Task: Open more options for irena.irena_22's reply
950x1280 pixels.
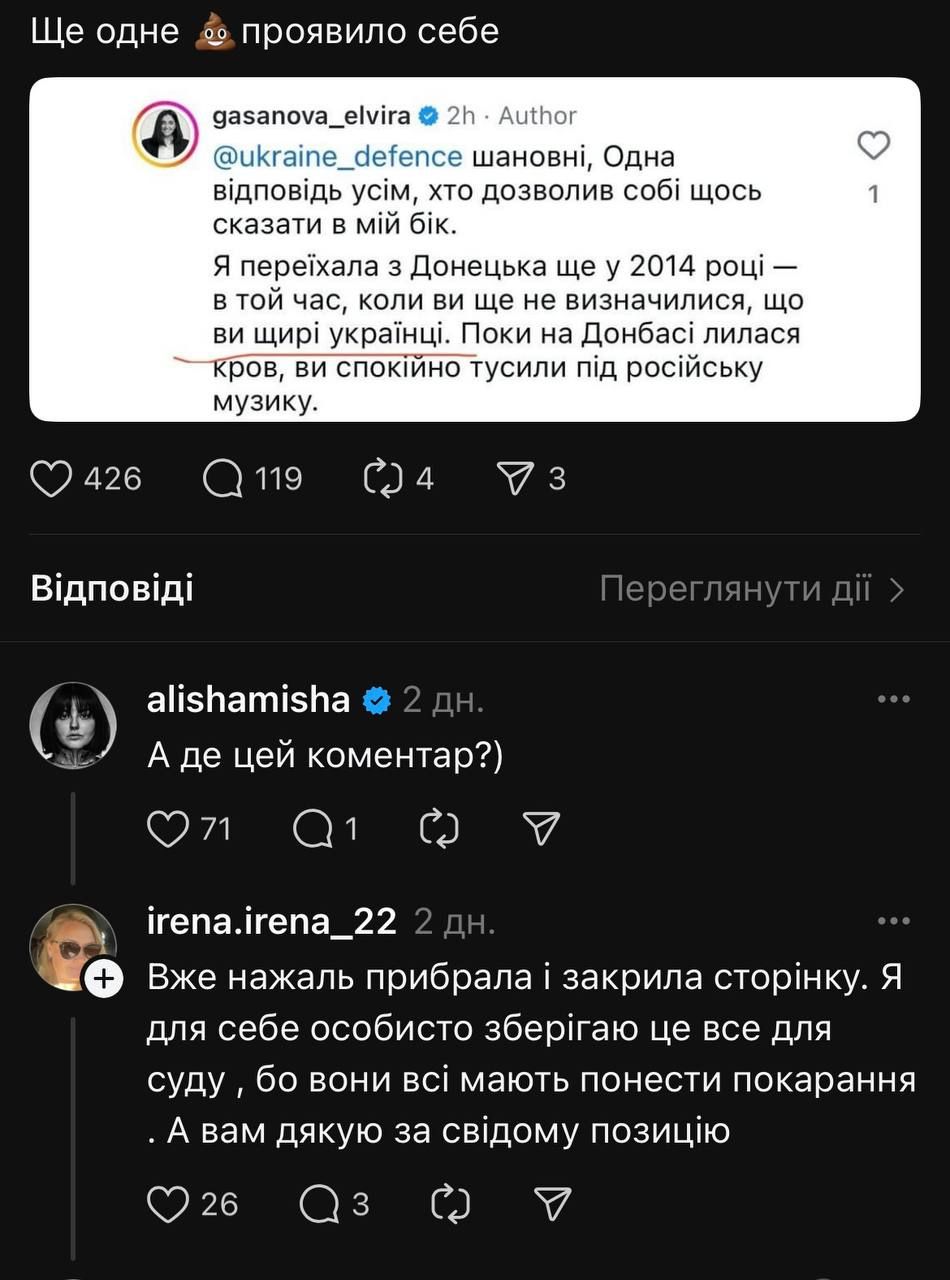Action: (893, 921)
